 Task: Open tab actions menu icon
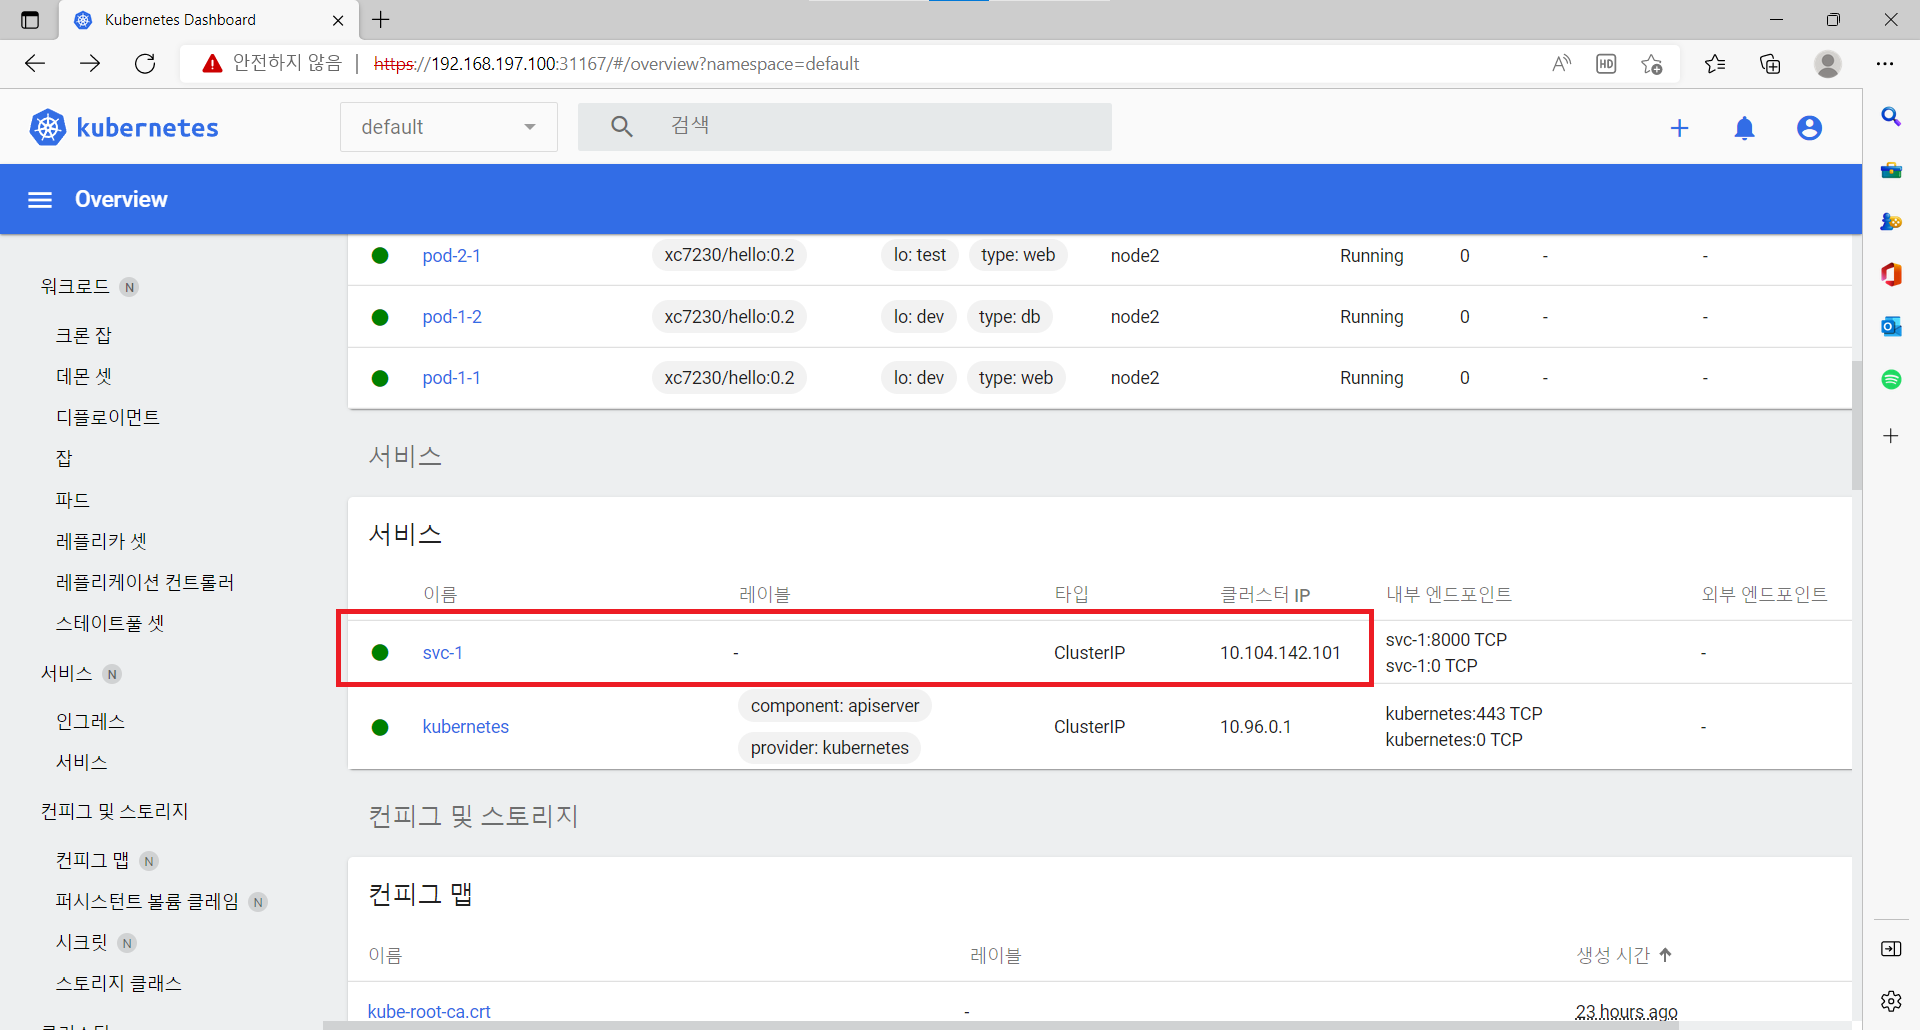click(30, 20)
